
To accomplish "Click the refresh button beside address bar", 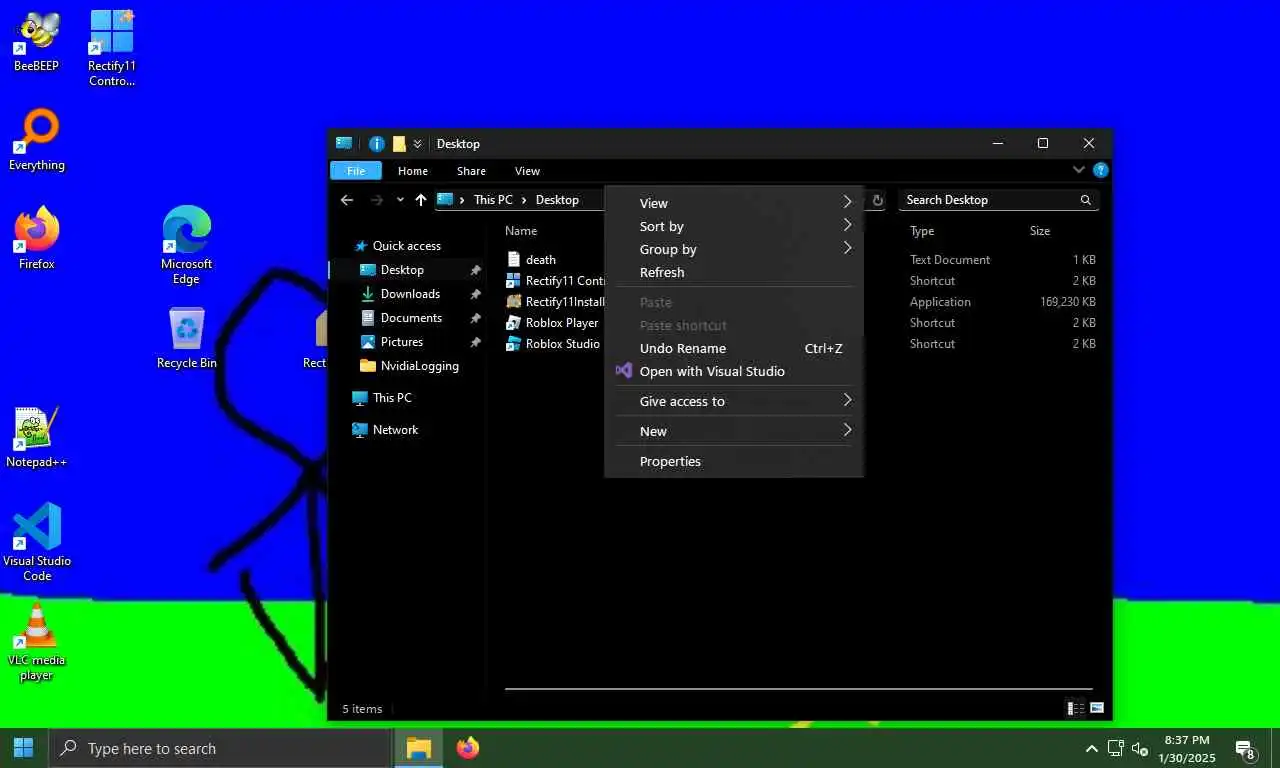I will click(x=878, y=200).
